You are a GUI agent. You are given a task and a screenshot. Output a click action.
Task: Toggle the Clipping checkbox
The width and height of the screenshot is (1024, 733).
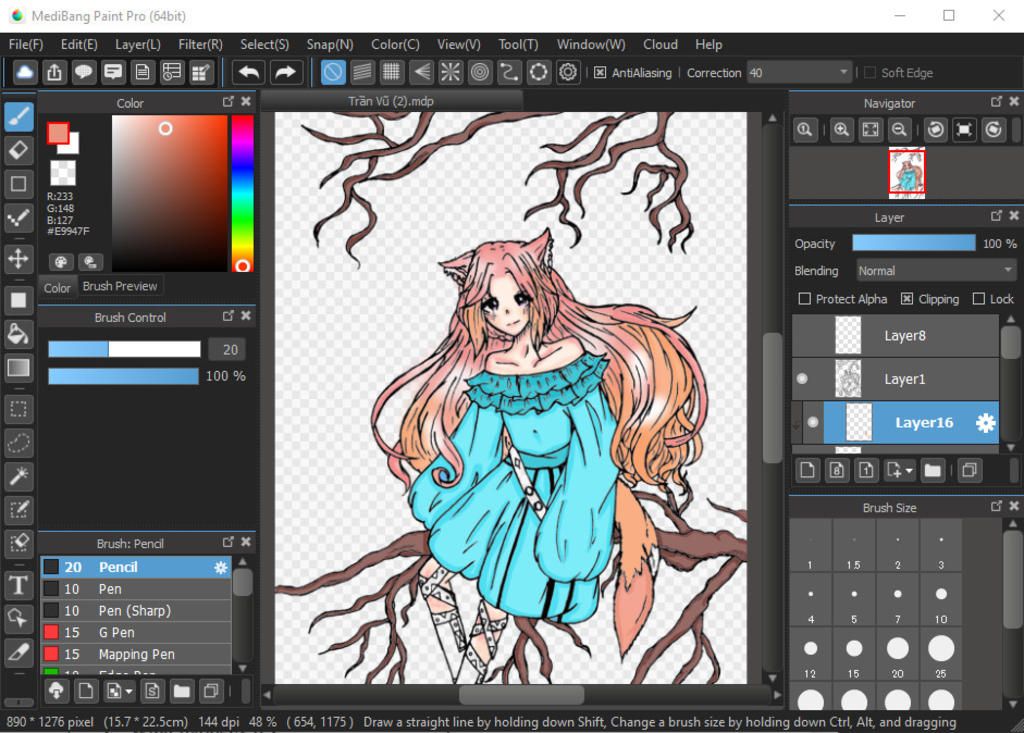coord(906,299)
